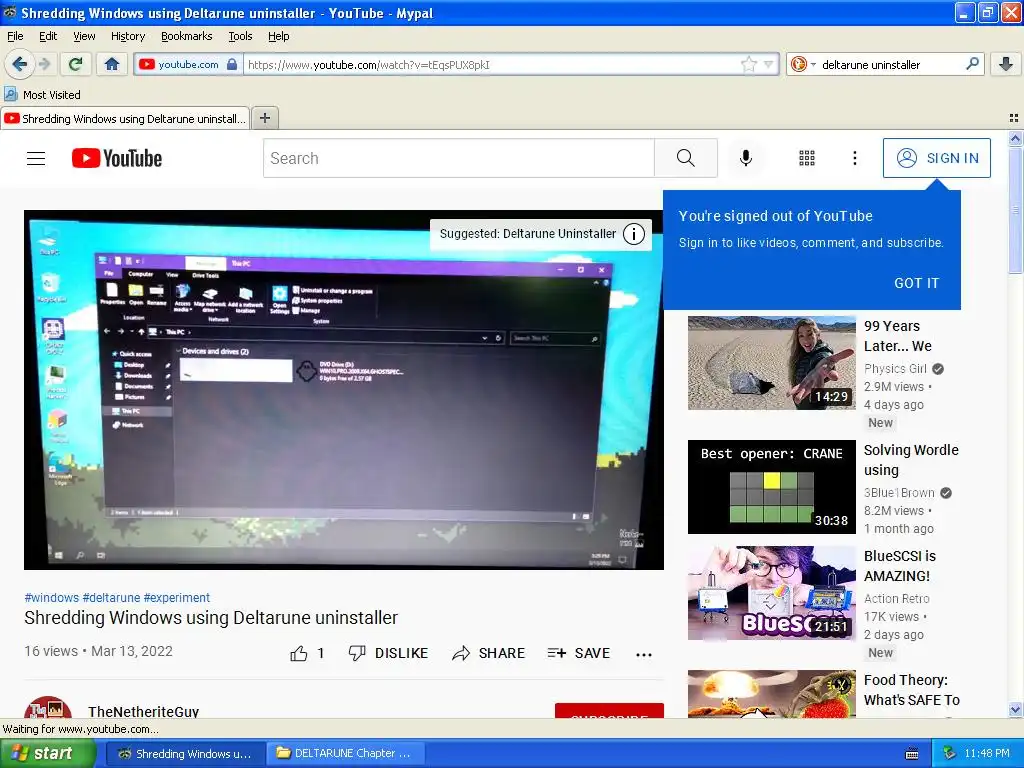Open the Tools menu

click(x=240, y=36)
